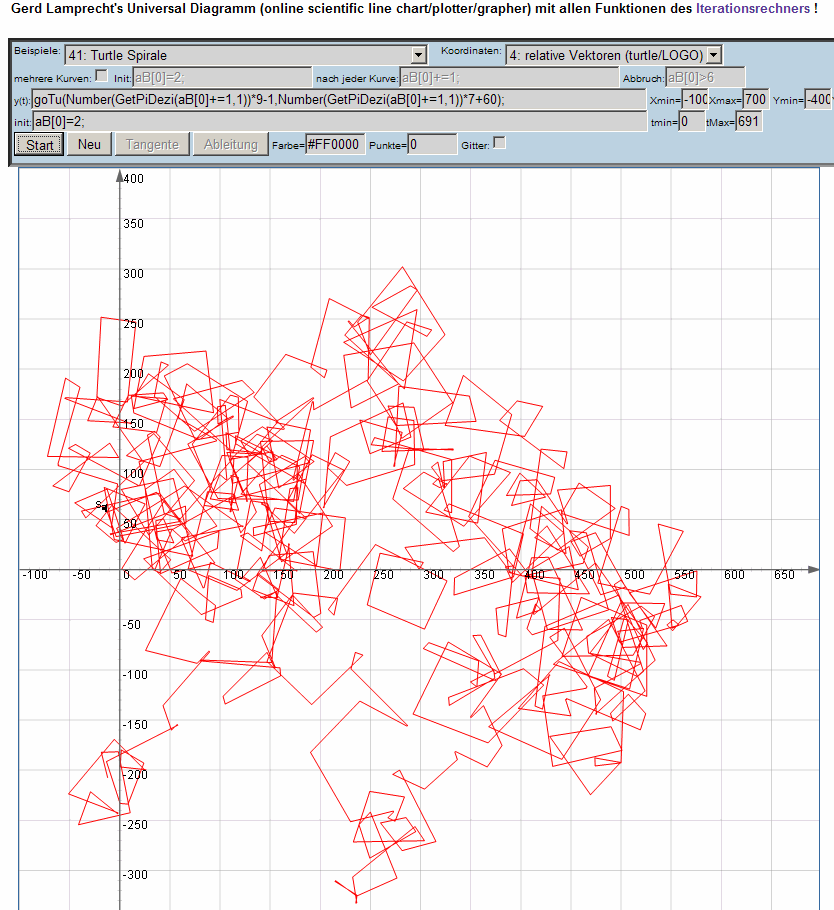Screen dimensions: 834x910
Task: Click the Punkte input field
Action: (x=432, y=144)
